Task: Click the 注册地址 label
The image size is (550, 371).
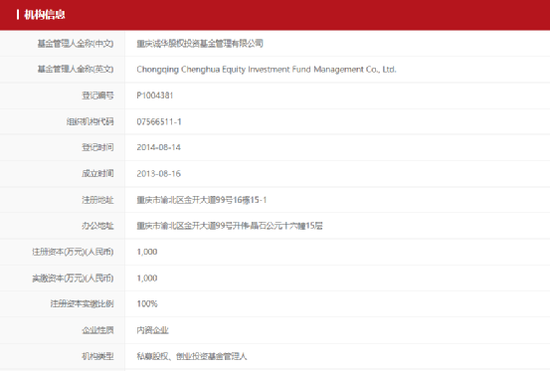Action: [98, 200]
